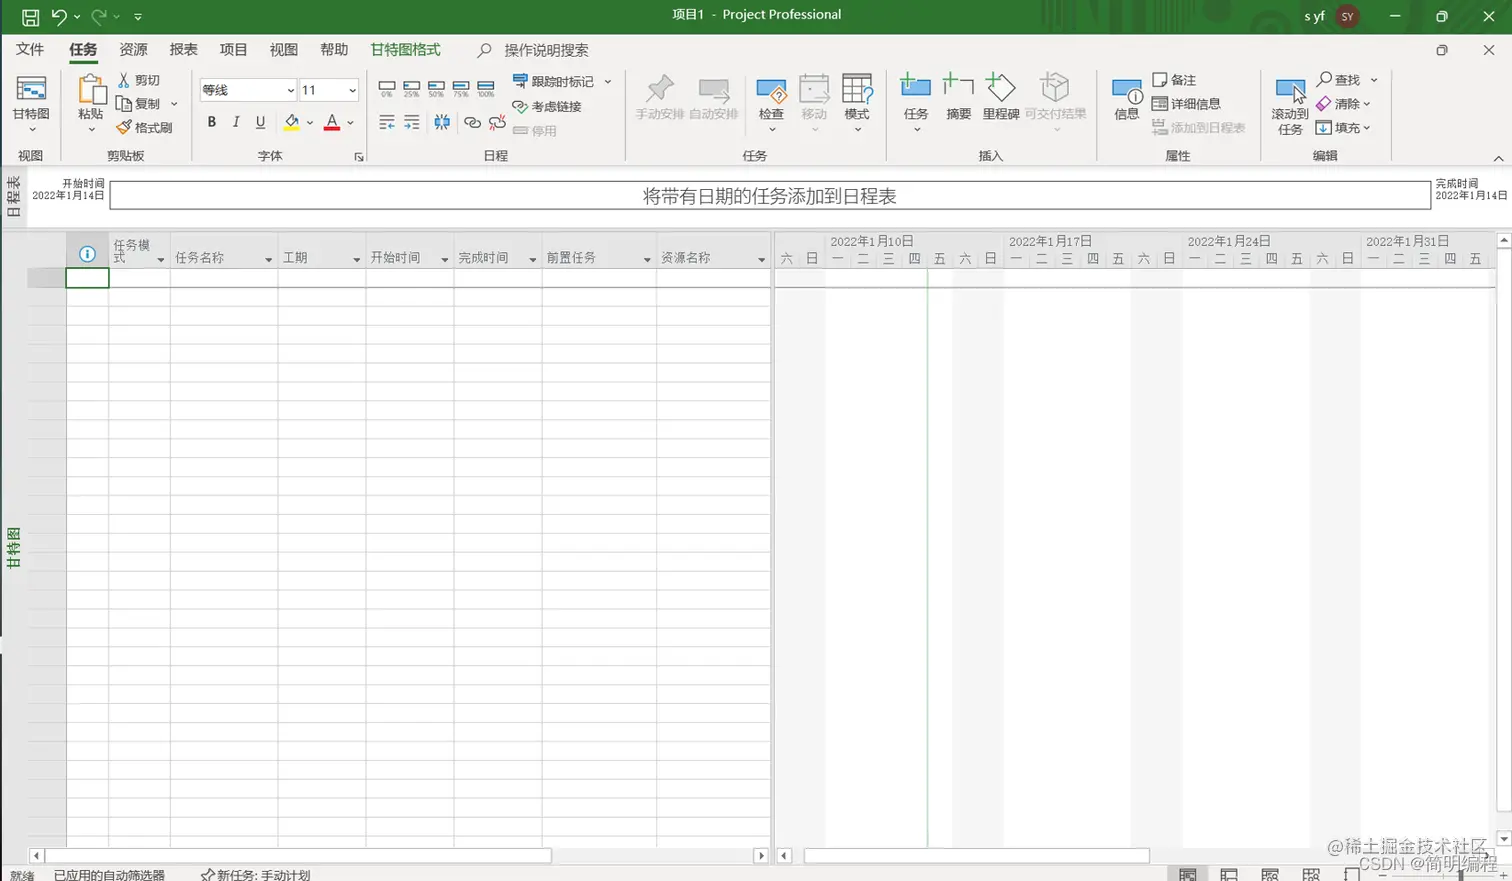
Task: Open the Fill (填充) dropdown
Action: coord(1343,128)
